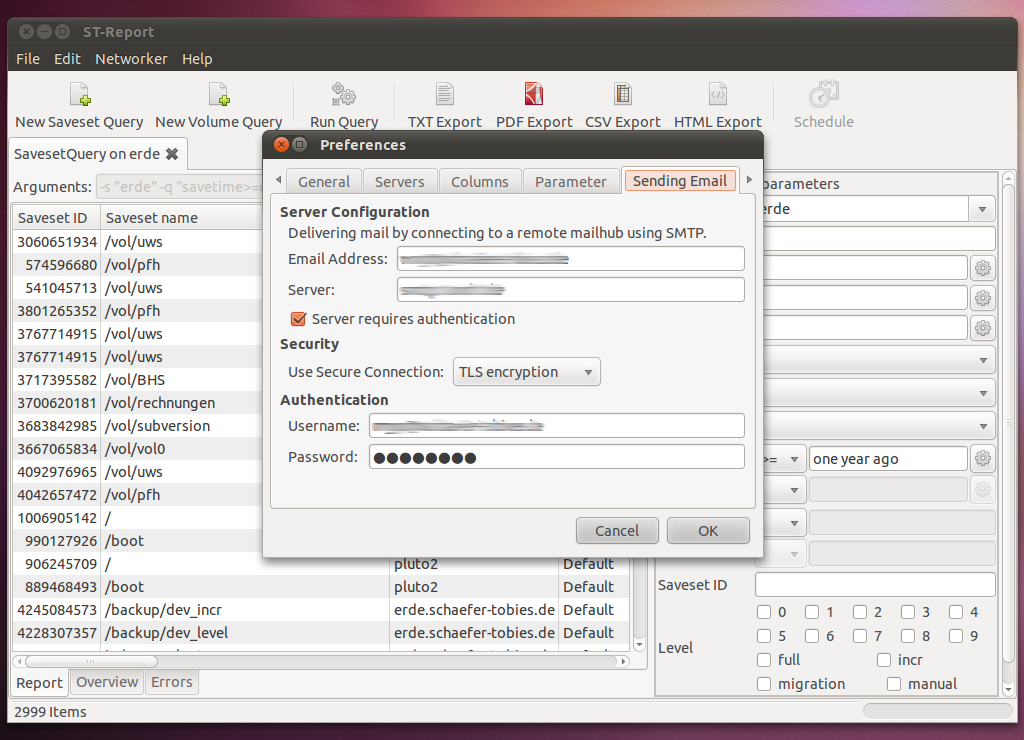This screenshot has width=1024, height=740.
Task: Click the progress bar in status bar
Action: (937, 711)
